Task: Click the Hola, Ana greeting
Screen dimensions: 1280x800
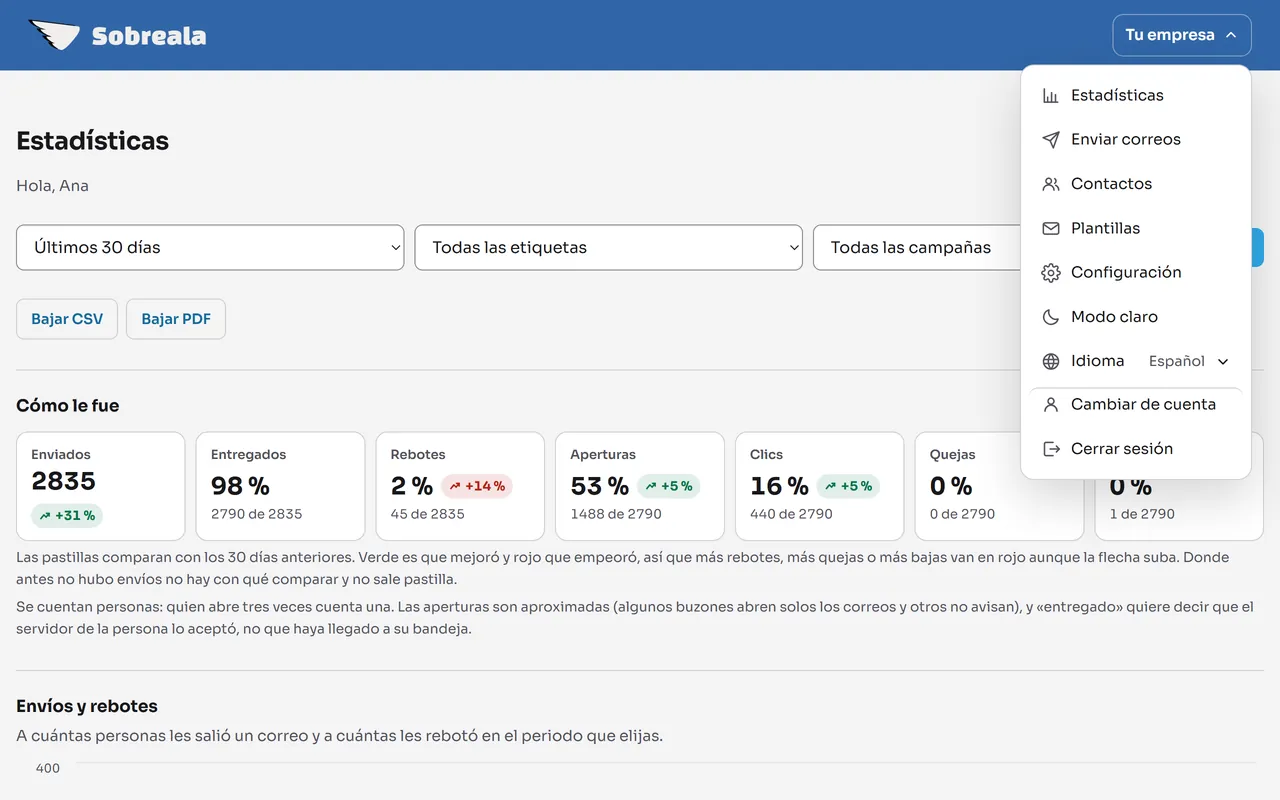Action: click(52, 186)
